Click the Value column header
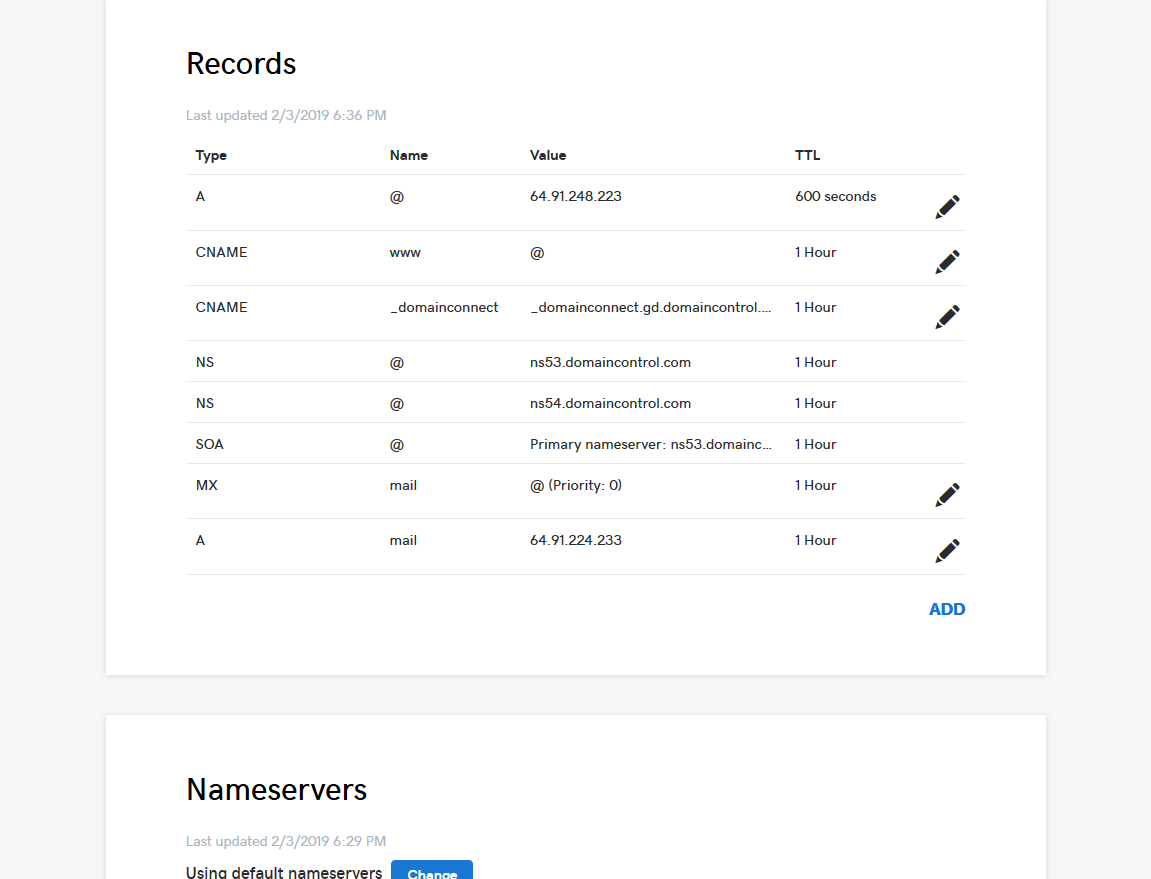 (x=548, y=155)
